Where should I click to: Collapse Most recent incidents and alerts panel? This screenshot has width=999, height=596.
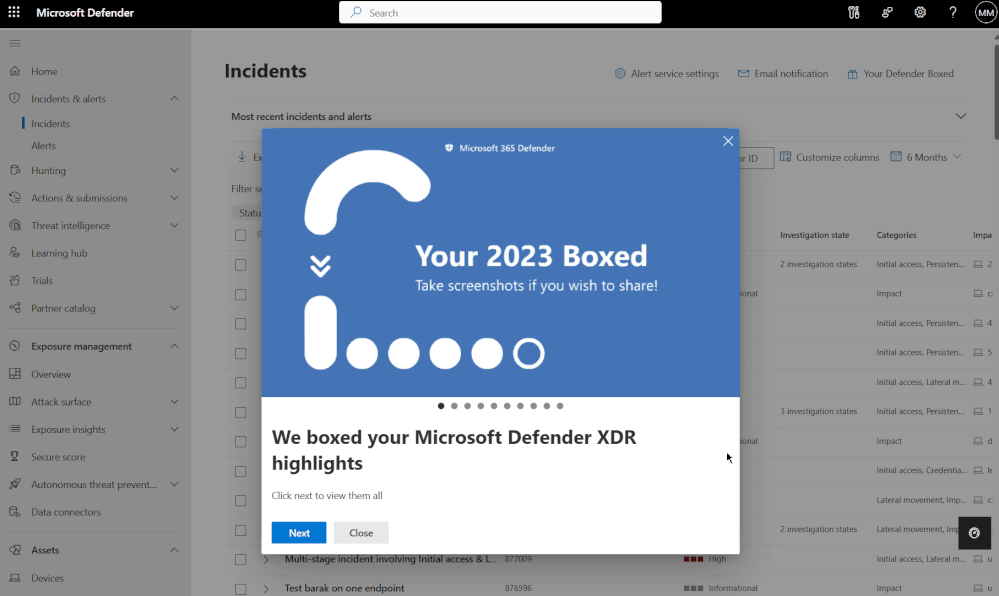(961, 116)
